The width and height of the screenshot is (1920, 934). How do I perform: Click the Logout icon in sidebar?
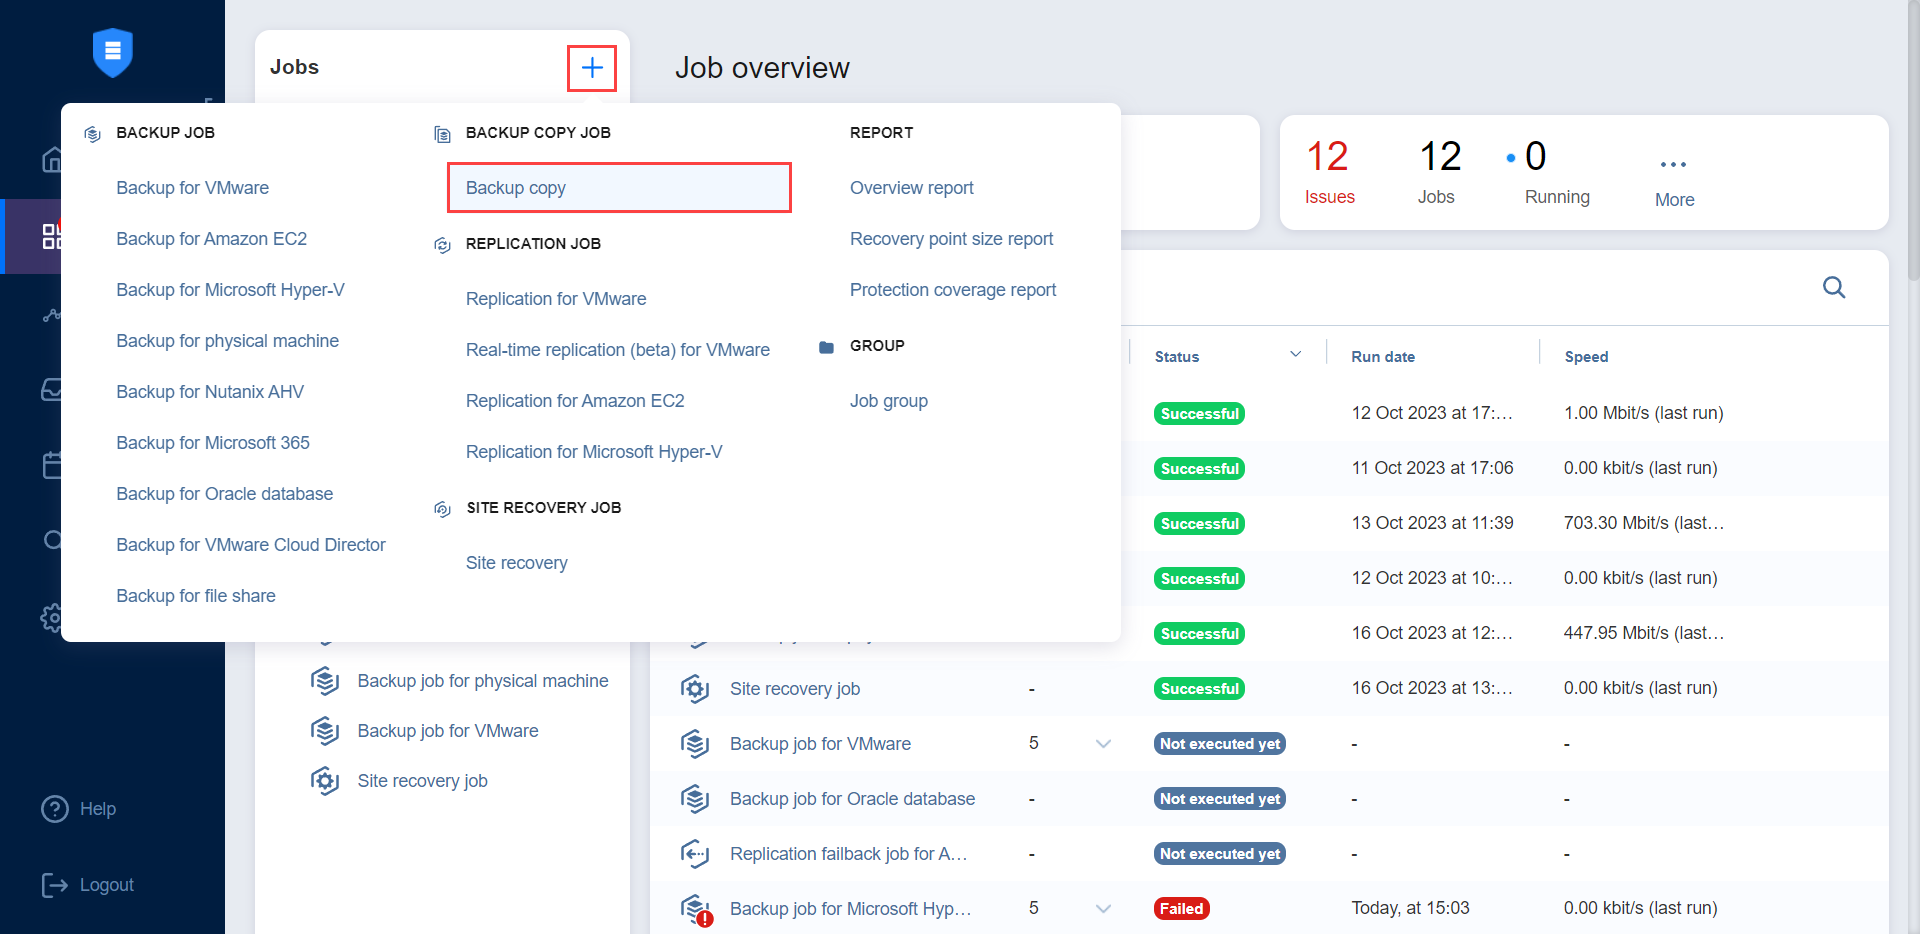(x=55, y=885)
